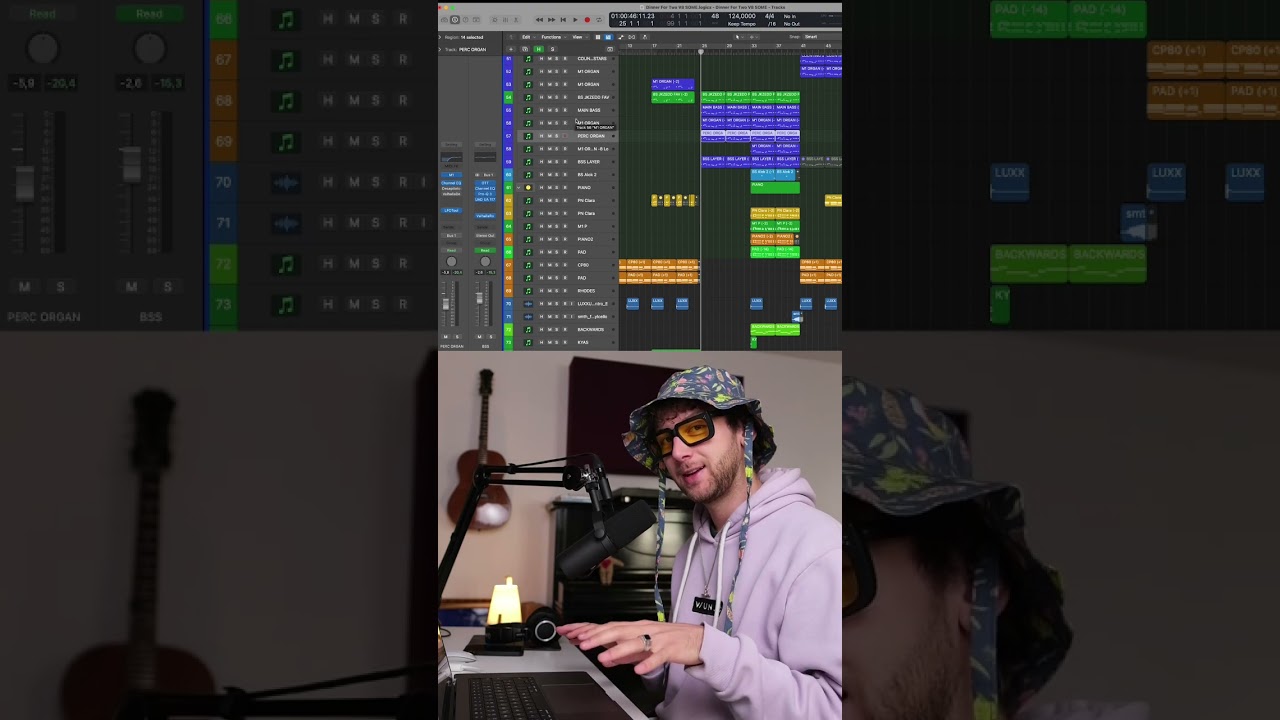Image resolution: width=1280 pixels, height=720 pixels.
Task: Add new track with plus button
Action: [x=511, y=49]
